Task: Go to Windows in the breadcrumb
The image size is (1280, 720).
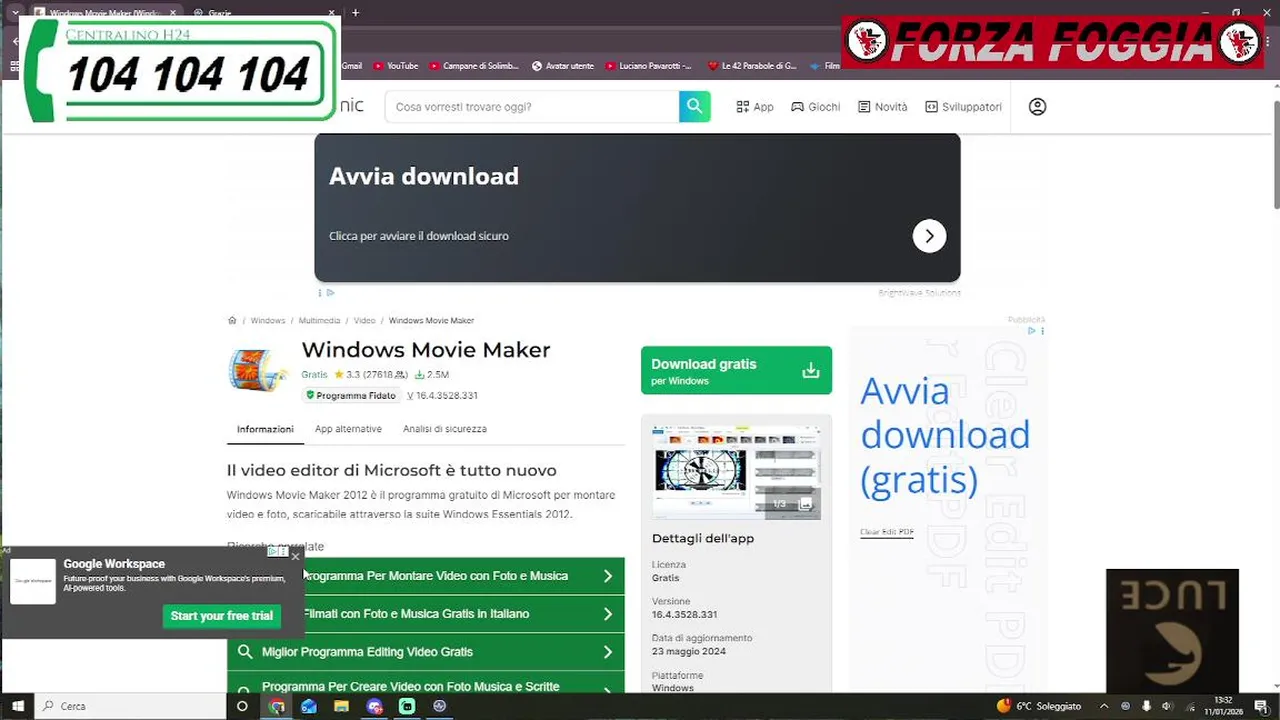Action: [268, 321]
